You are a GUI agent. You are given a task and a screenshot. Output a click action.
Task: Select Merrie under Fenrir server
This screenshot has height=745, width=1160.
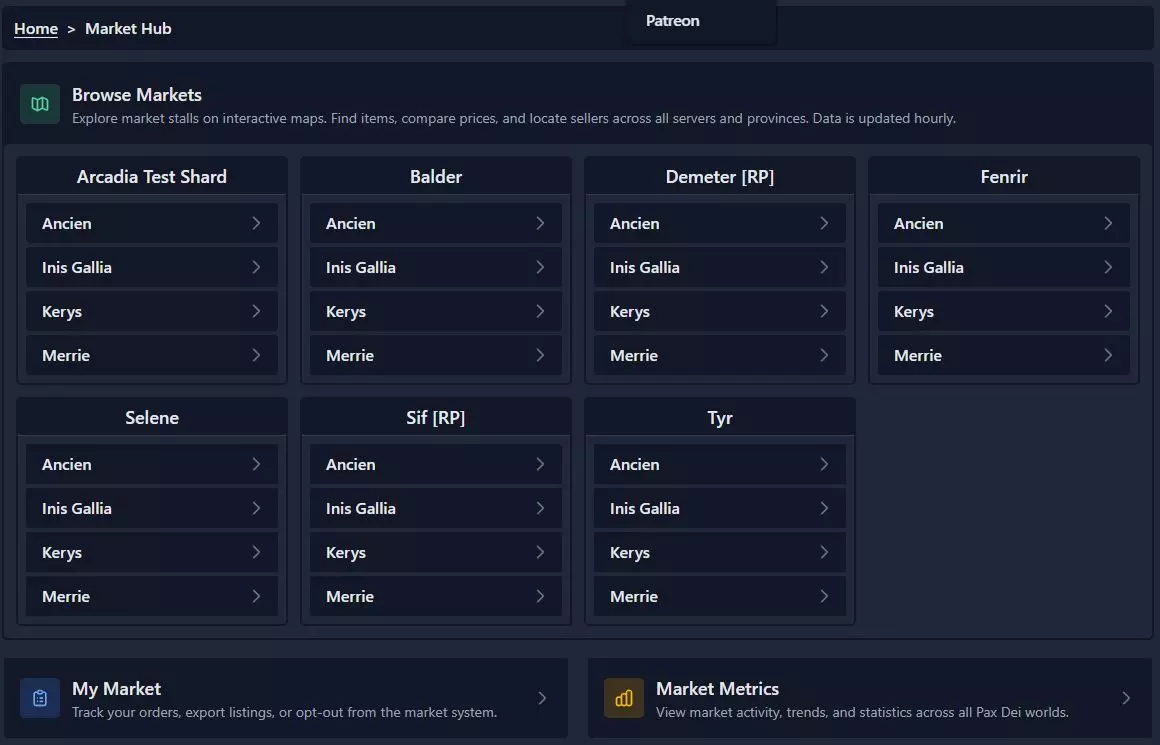point(918,355)
